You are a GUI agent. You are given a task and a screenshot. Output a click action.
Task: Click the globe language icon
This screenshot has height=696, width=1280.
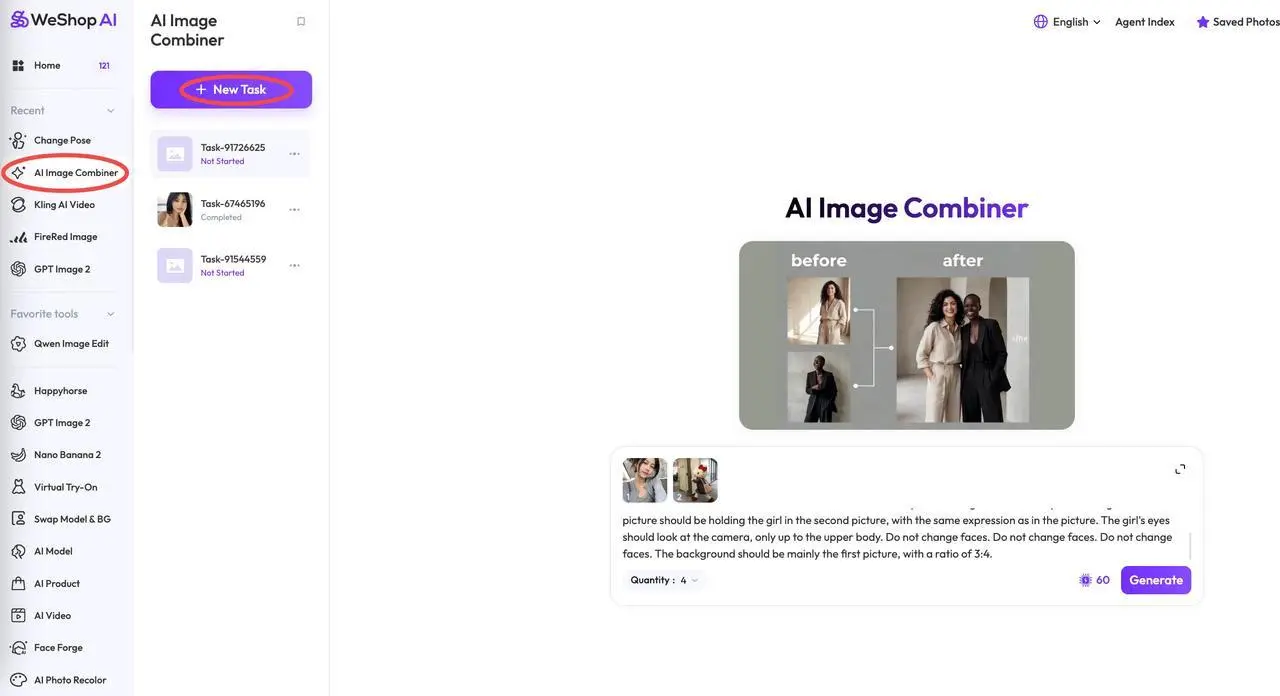pyautogui.click(x=1041, y=21)
